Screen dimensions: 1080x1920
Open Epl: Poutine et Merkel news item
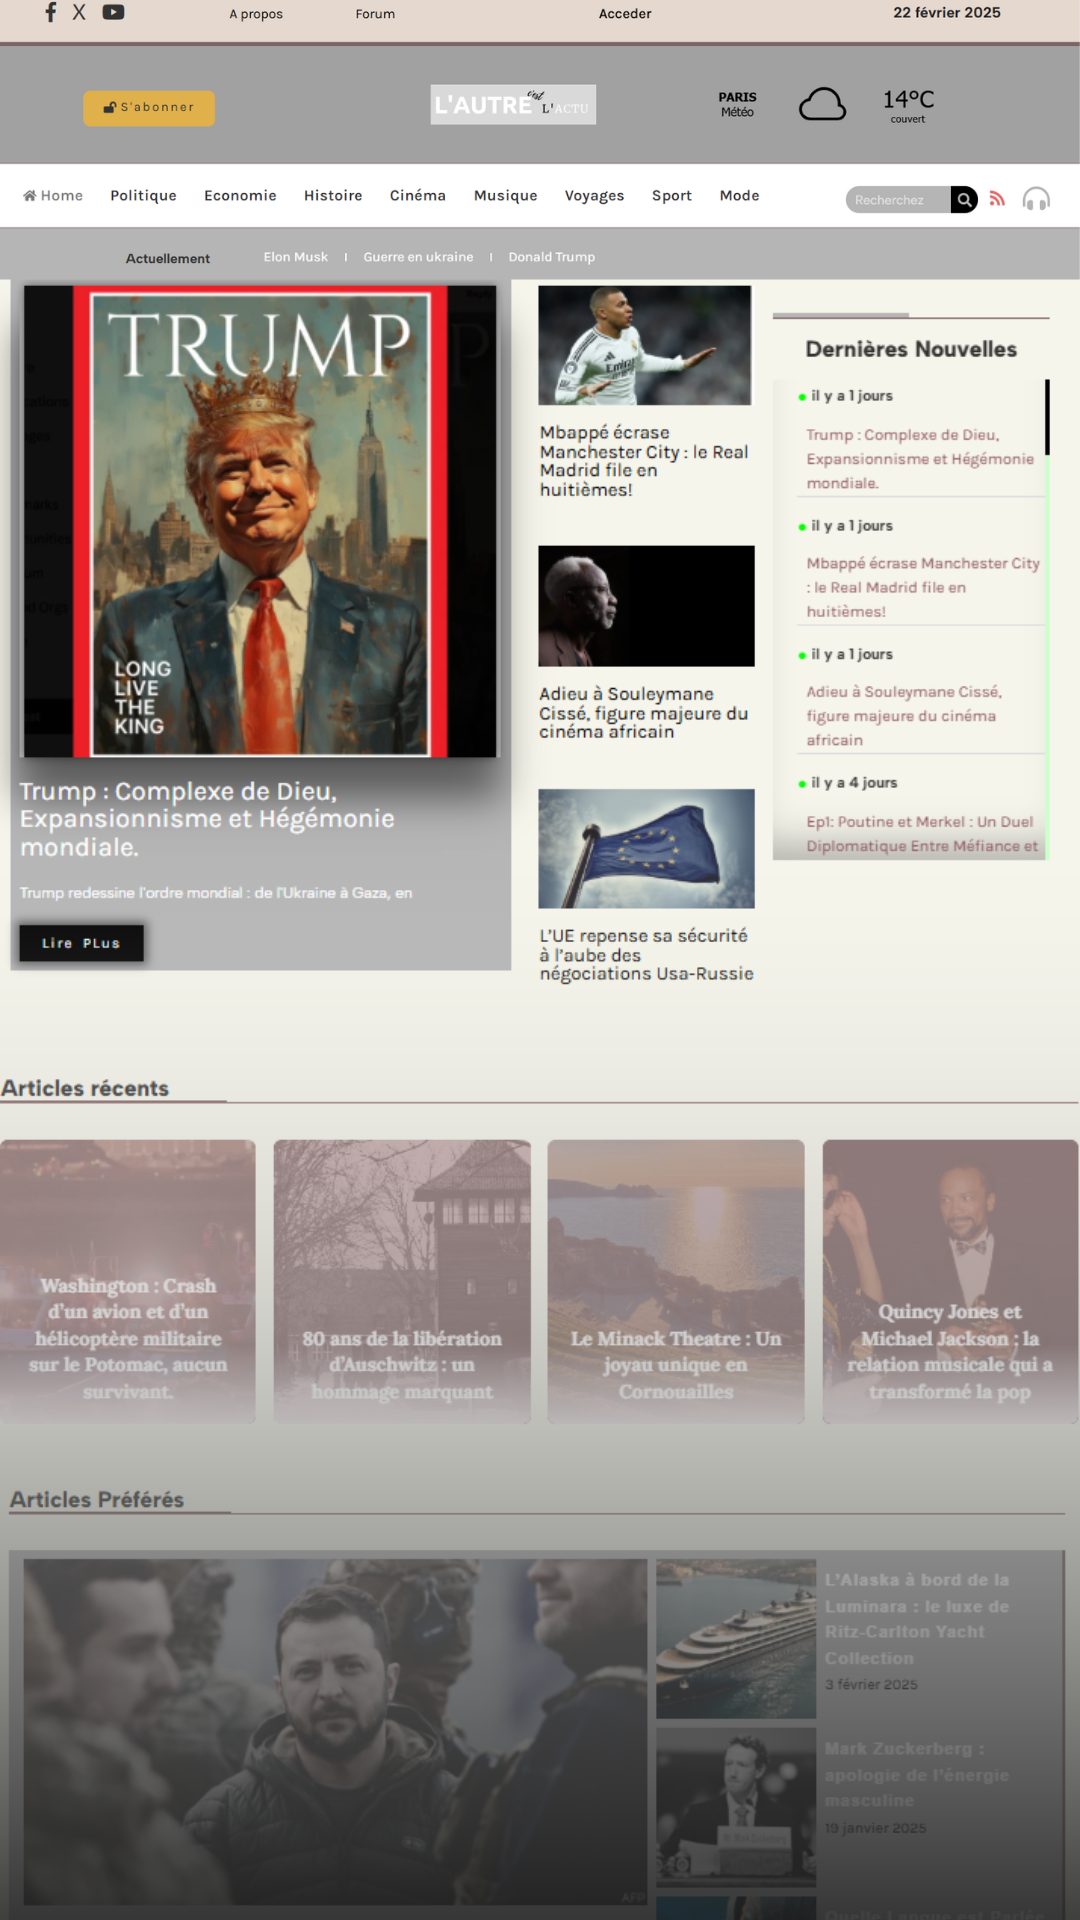tap(922, 834)
